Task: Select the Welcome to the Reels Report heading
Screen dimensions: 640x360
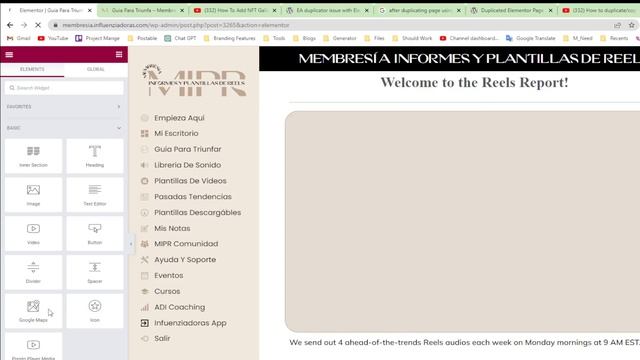Action: pyautogui.click(x=474, y=82)
